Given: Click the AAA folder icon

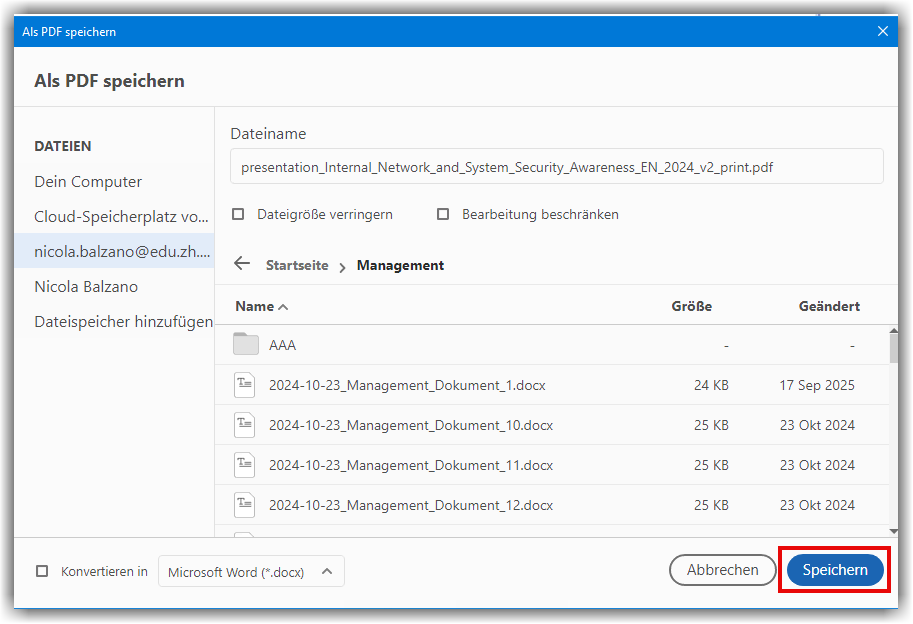Looking at the screenshot, I should pyautogui.click(x=245, y=345).
